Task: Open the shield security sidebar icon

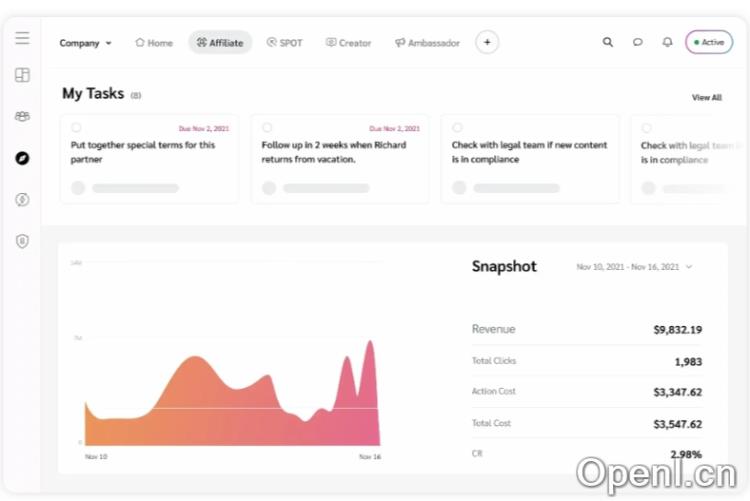Action: click(x=22, y=241)
